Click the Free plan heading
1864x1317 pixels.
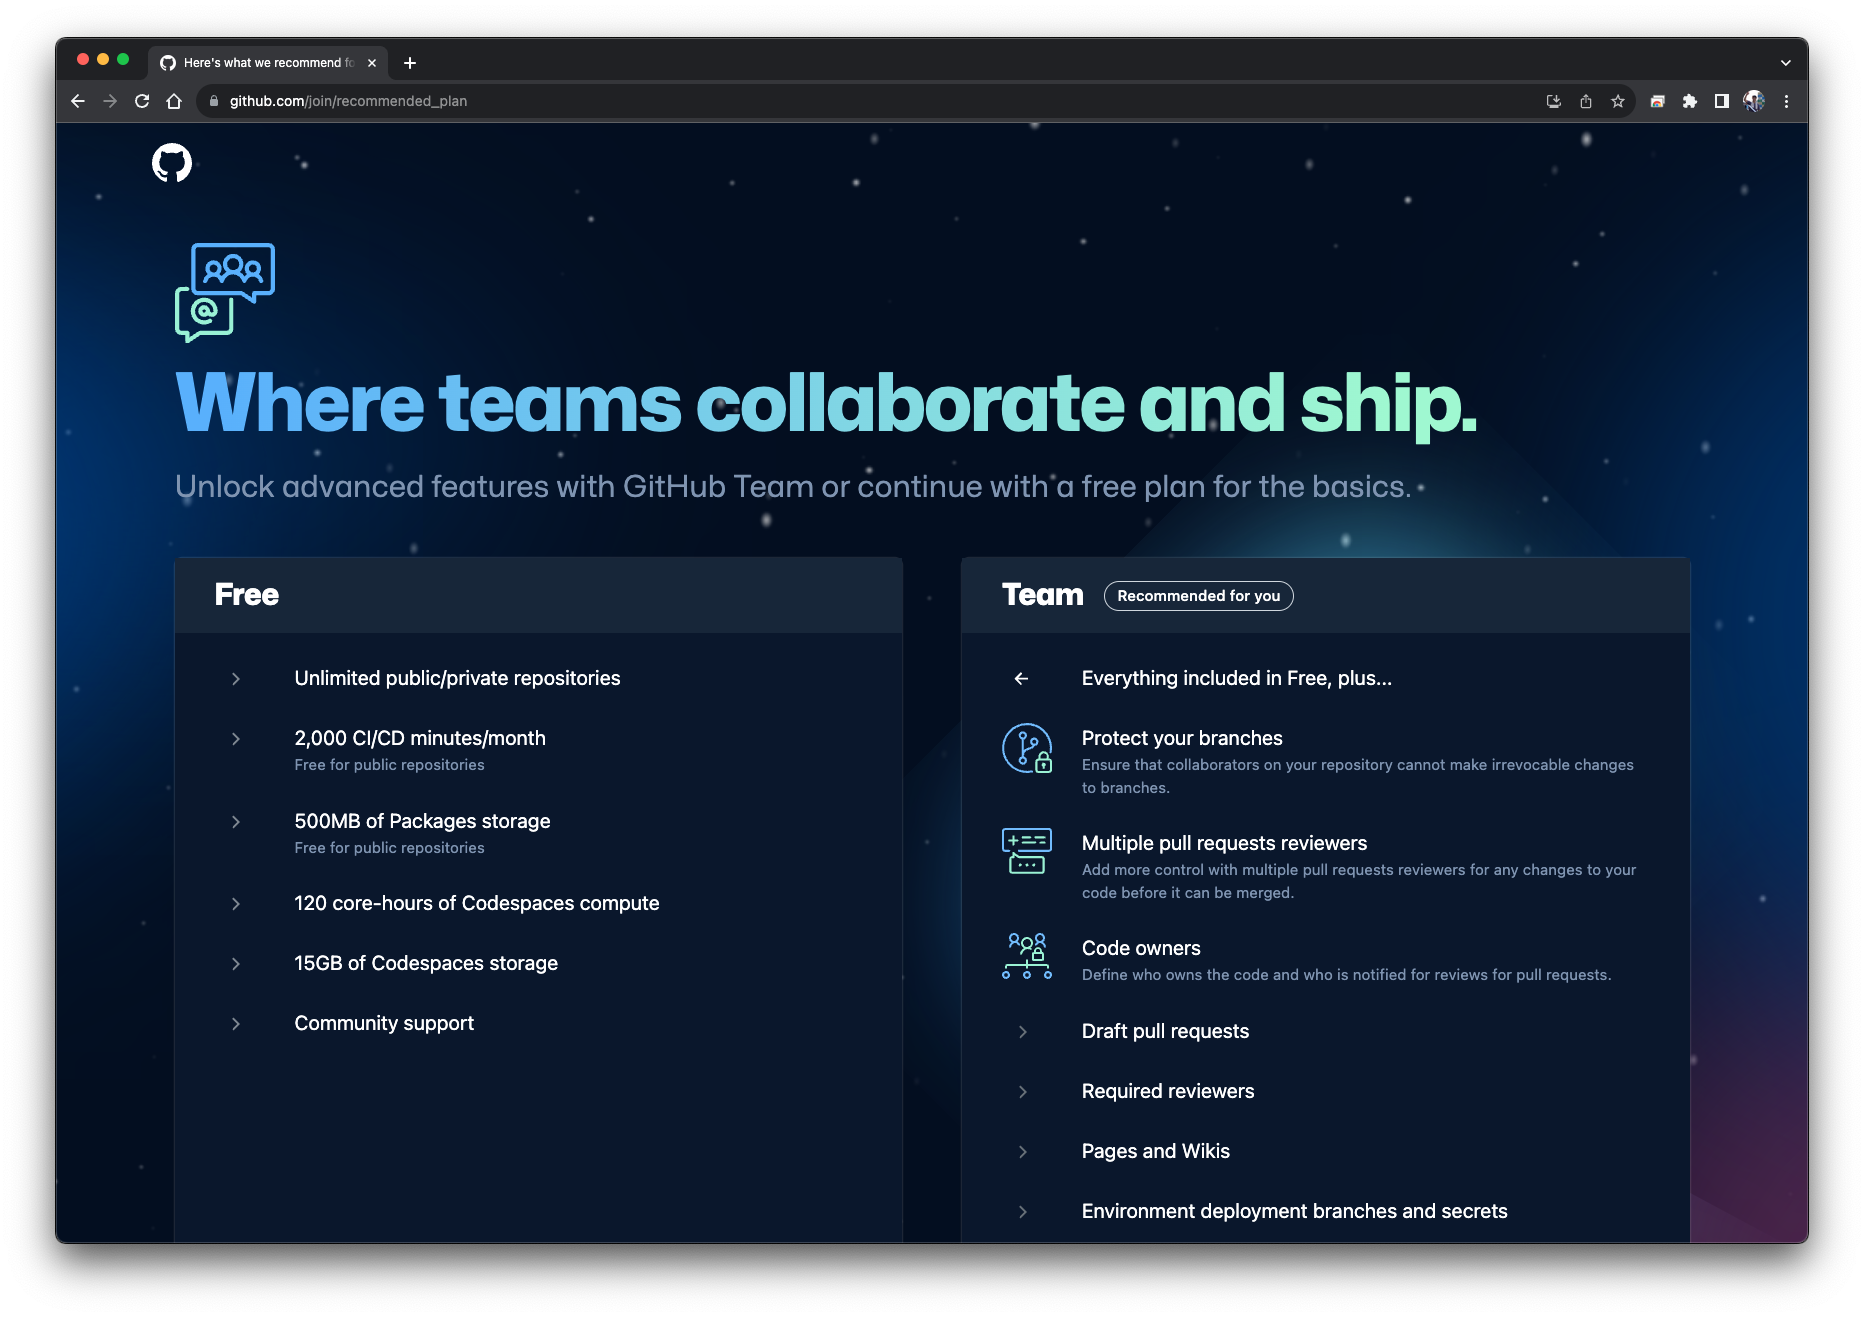click(x=246, y=595)
